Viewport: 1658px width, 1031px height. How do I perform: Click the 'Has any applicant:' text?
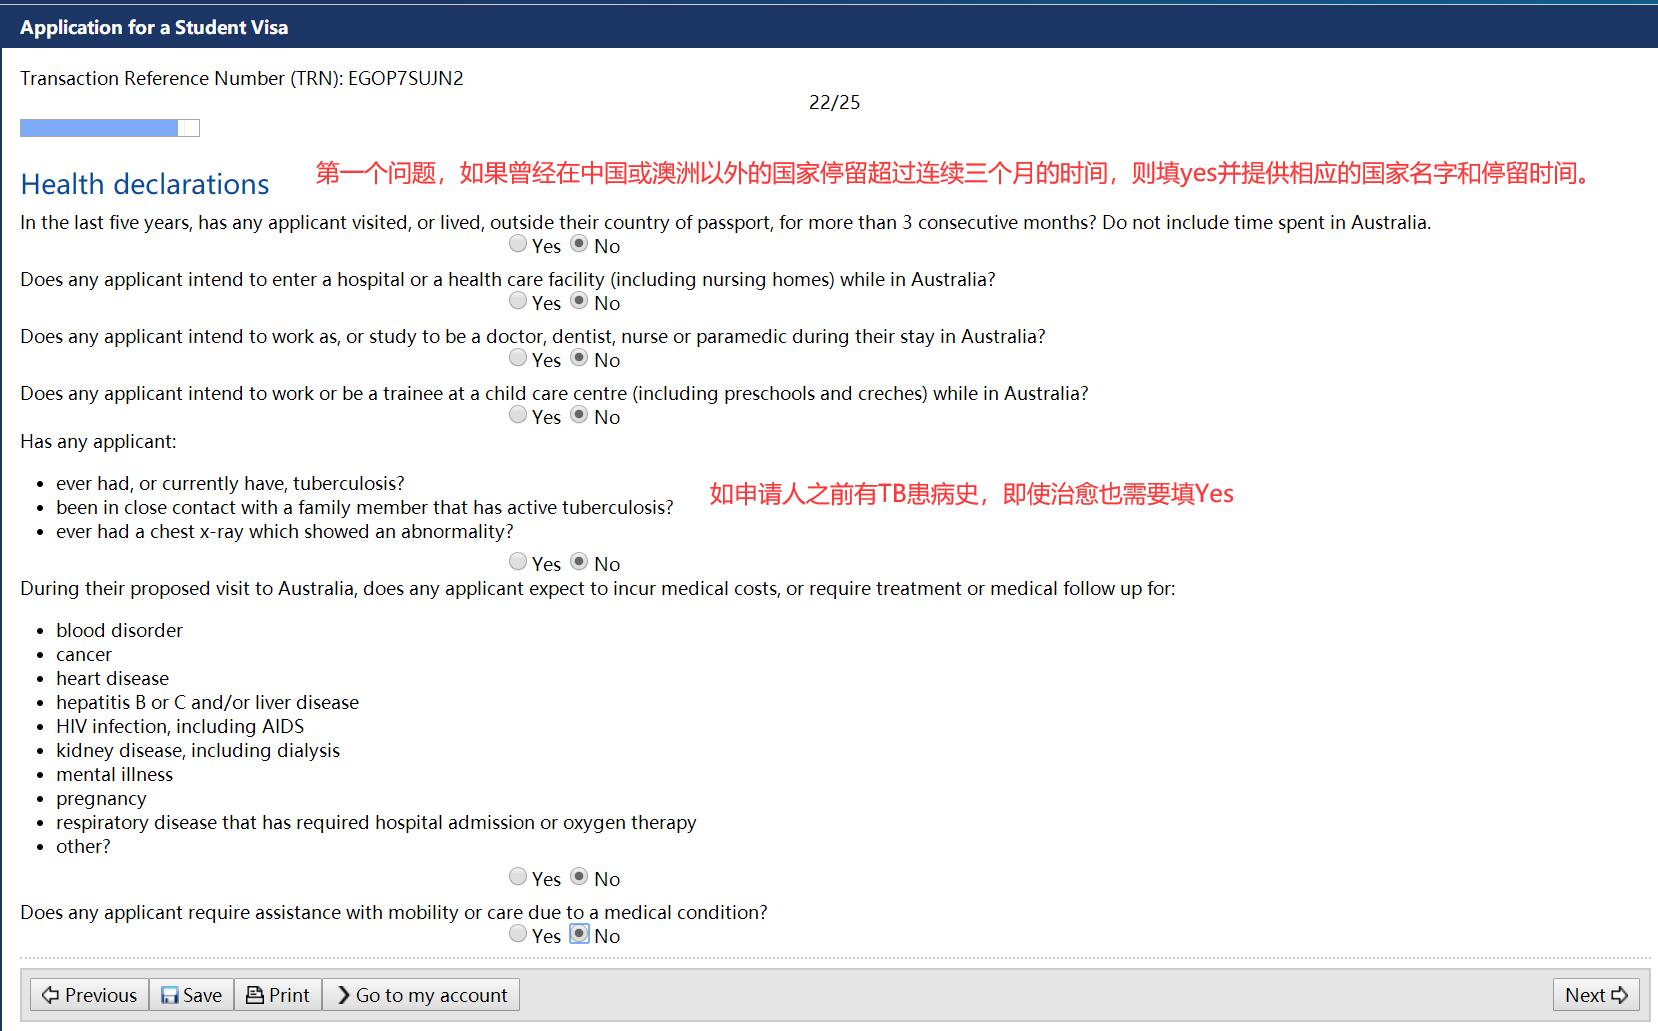[x=98, y=441]
